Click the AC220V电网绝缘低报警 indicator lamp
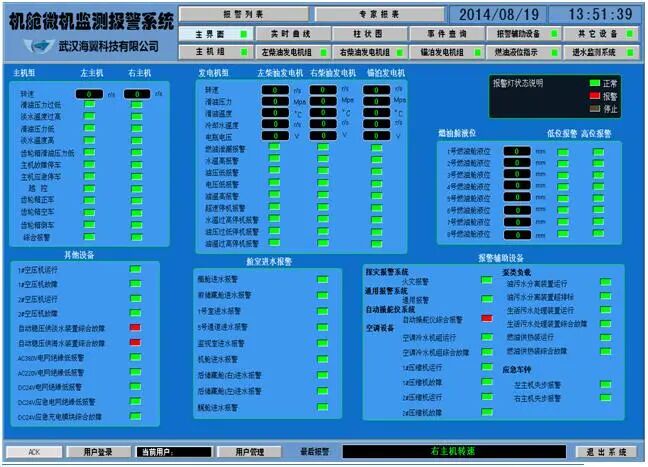Screen dimensions: 648x467 135,372
